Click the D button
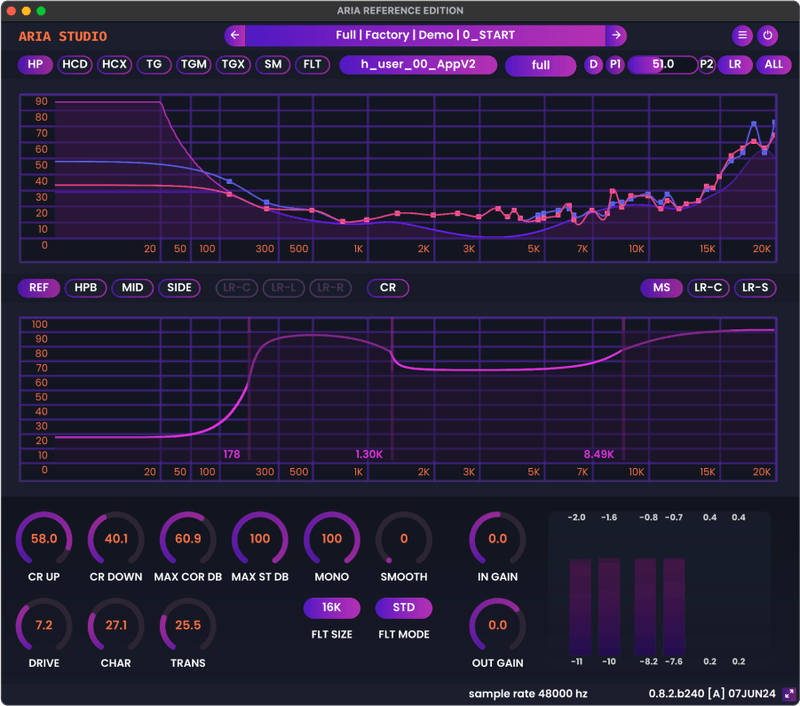 pos(593,65)
